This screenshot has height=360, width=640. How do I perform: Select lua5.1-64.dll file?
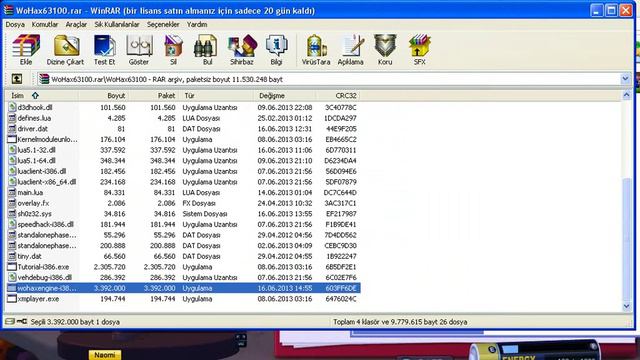(36, 160)
